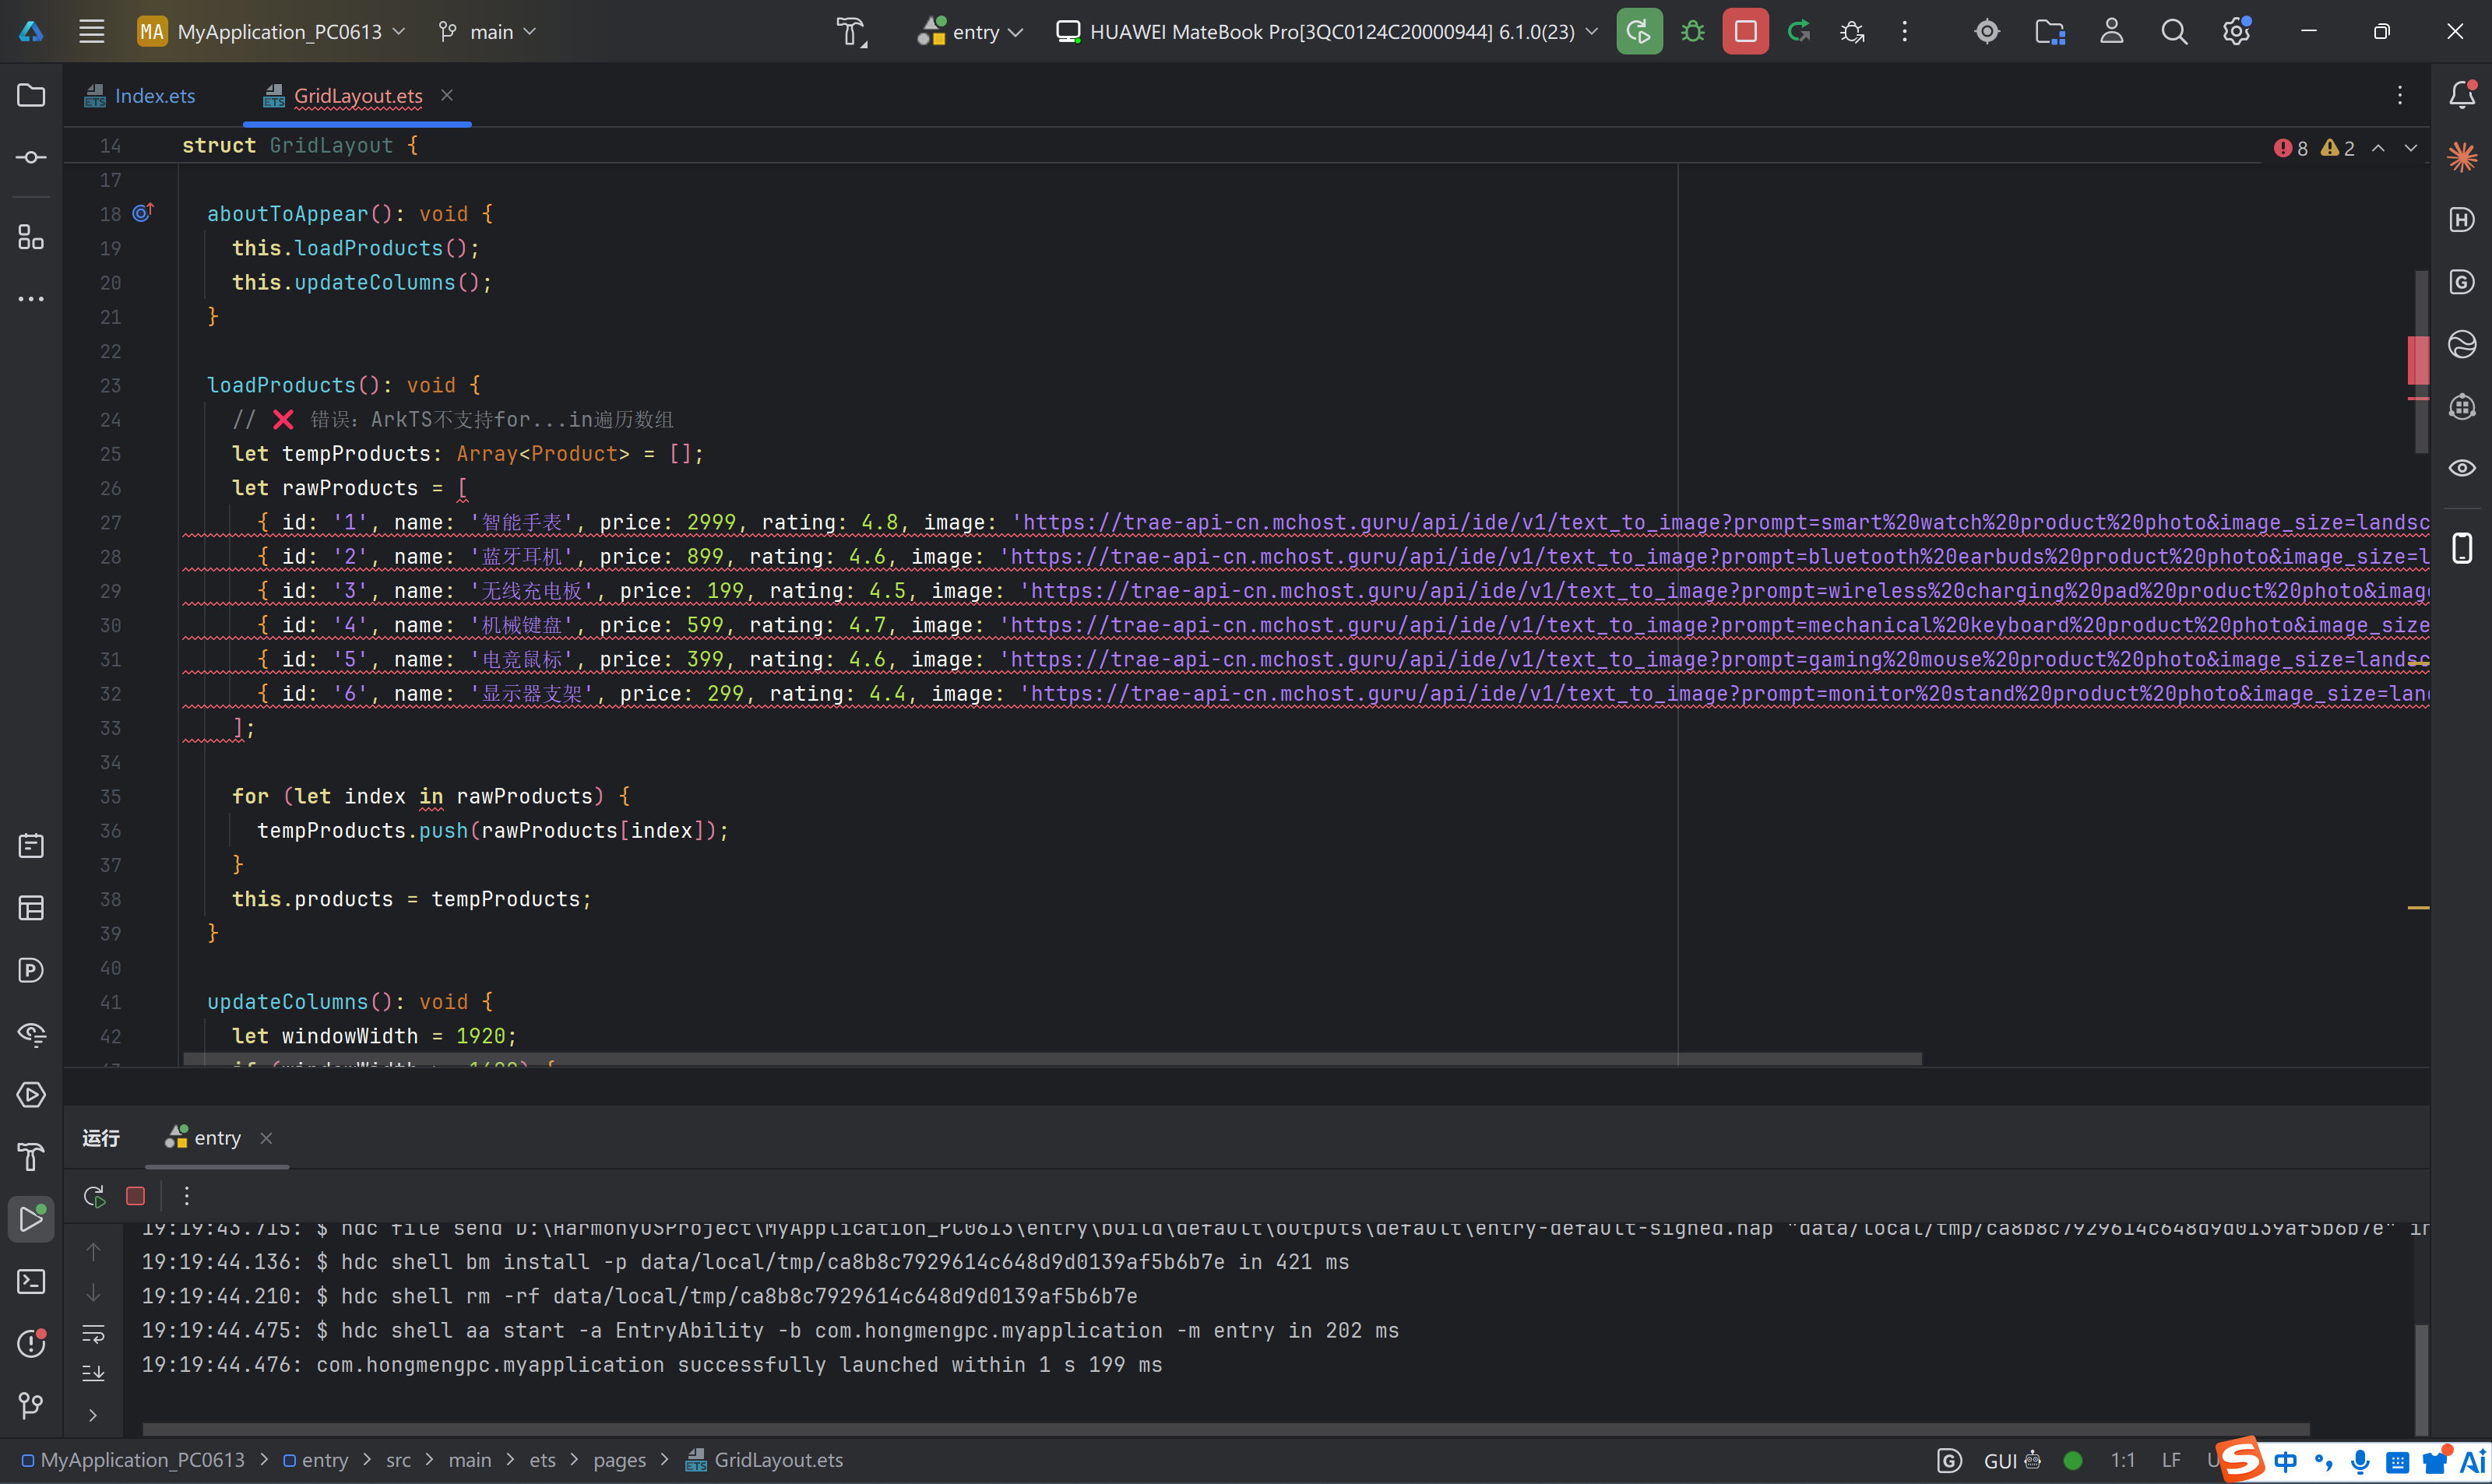Viewport: 2492px width, 1484px height.
Task: Go to next highlighted error
Action: [2411, 148]
